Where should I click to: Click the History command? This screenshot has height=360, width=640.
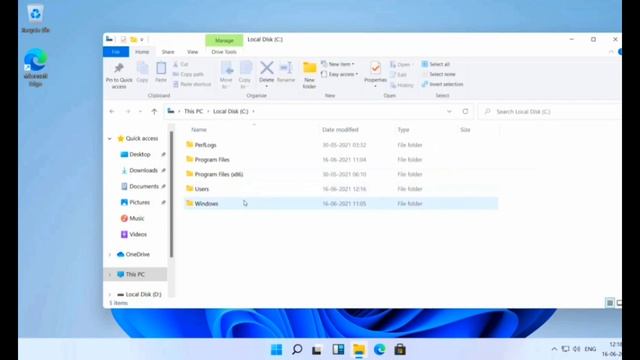click(x=402, y=85)
